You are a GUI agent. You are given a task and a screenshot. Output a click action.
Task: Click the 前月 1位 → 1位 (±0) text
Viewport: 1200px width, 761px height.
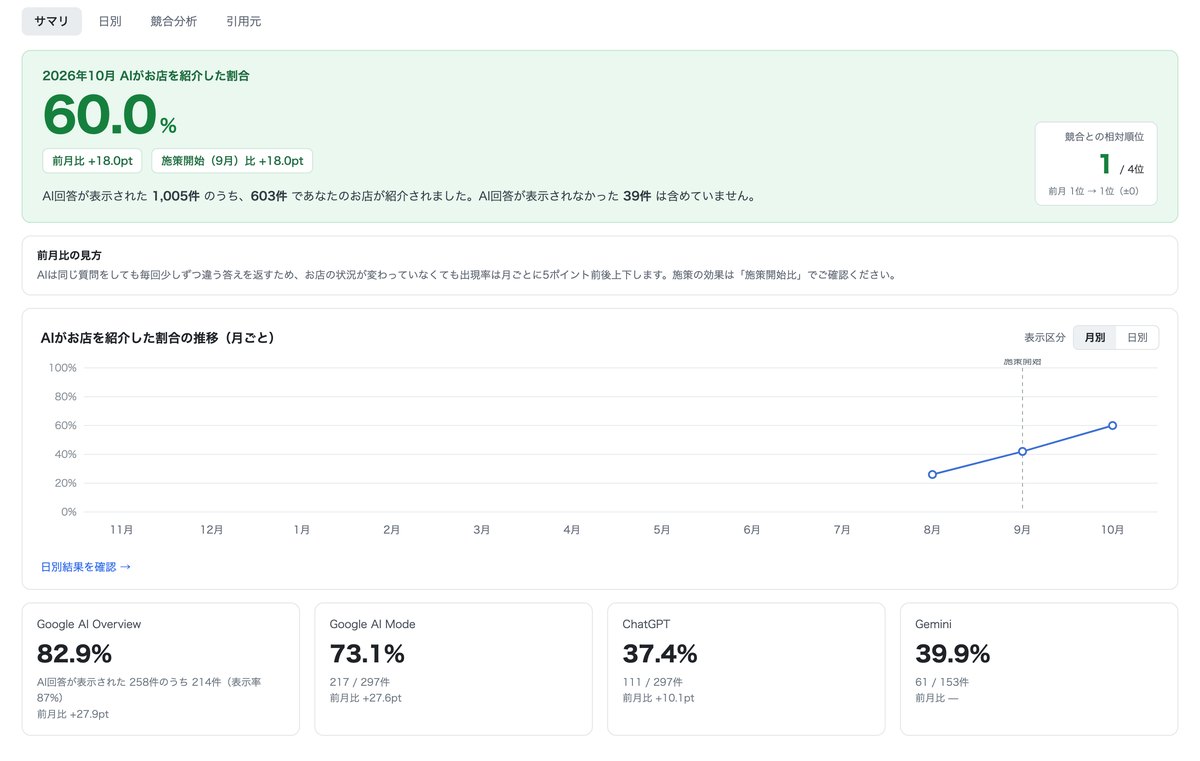point(1094,190)
